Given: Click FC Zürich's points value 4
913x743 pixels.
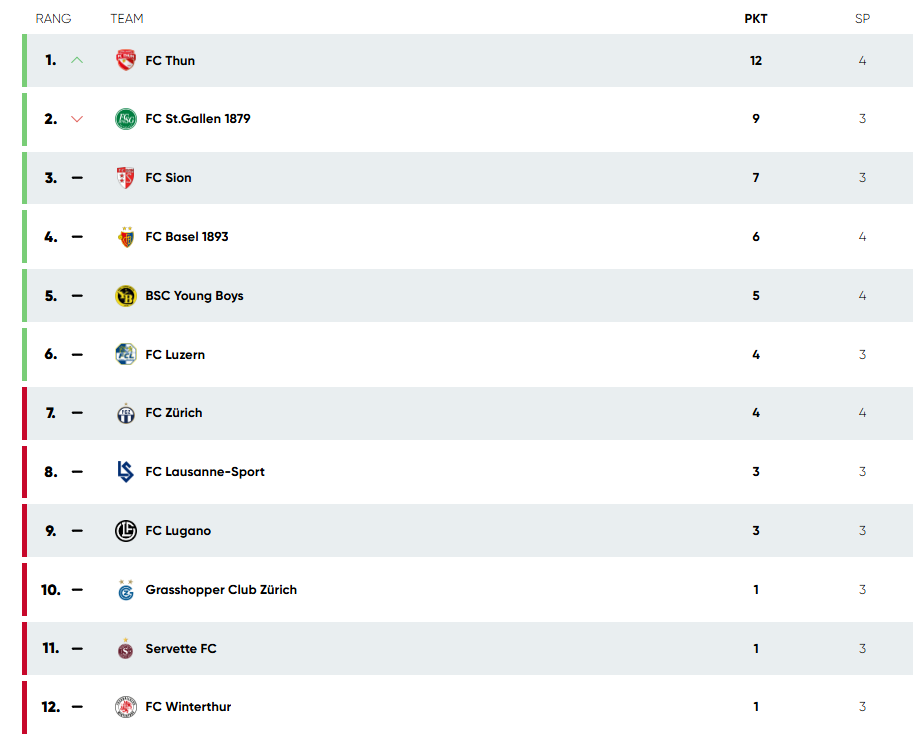Looking at the screenshot, I should (756, 413).
